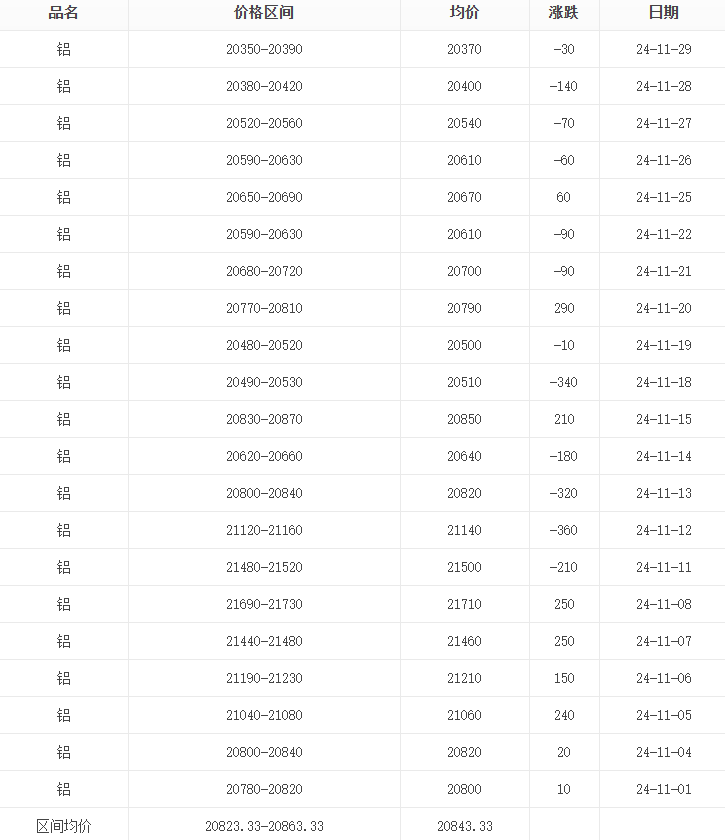Click the 价格区间 column header

(264, 13)
